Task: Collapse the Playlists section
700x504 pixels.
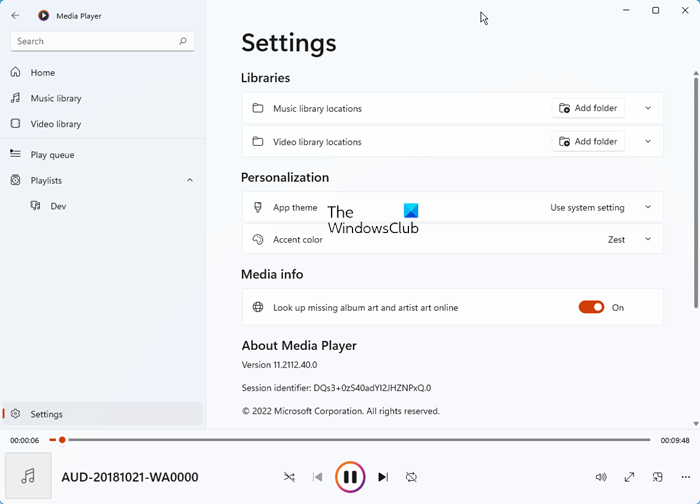Action: click(190, 181)
